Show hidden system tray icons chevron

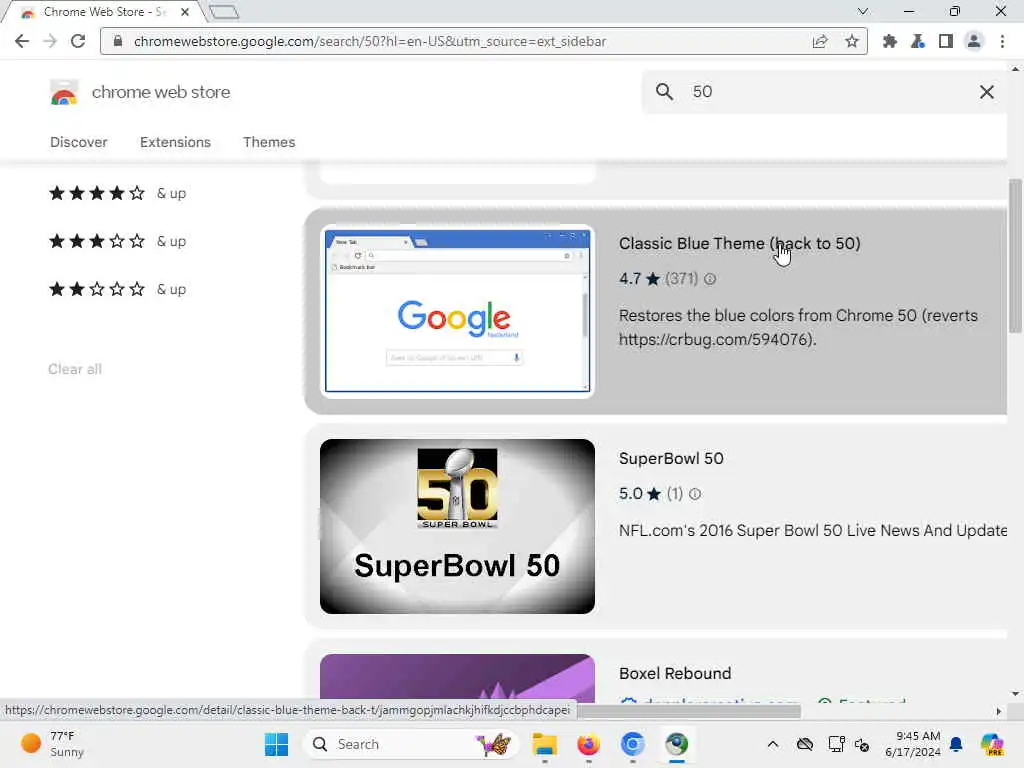[x=773, y=744]
